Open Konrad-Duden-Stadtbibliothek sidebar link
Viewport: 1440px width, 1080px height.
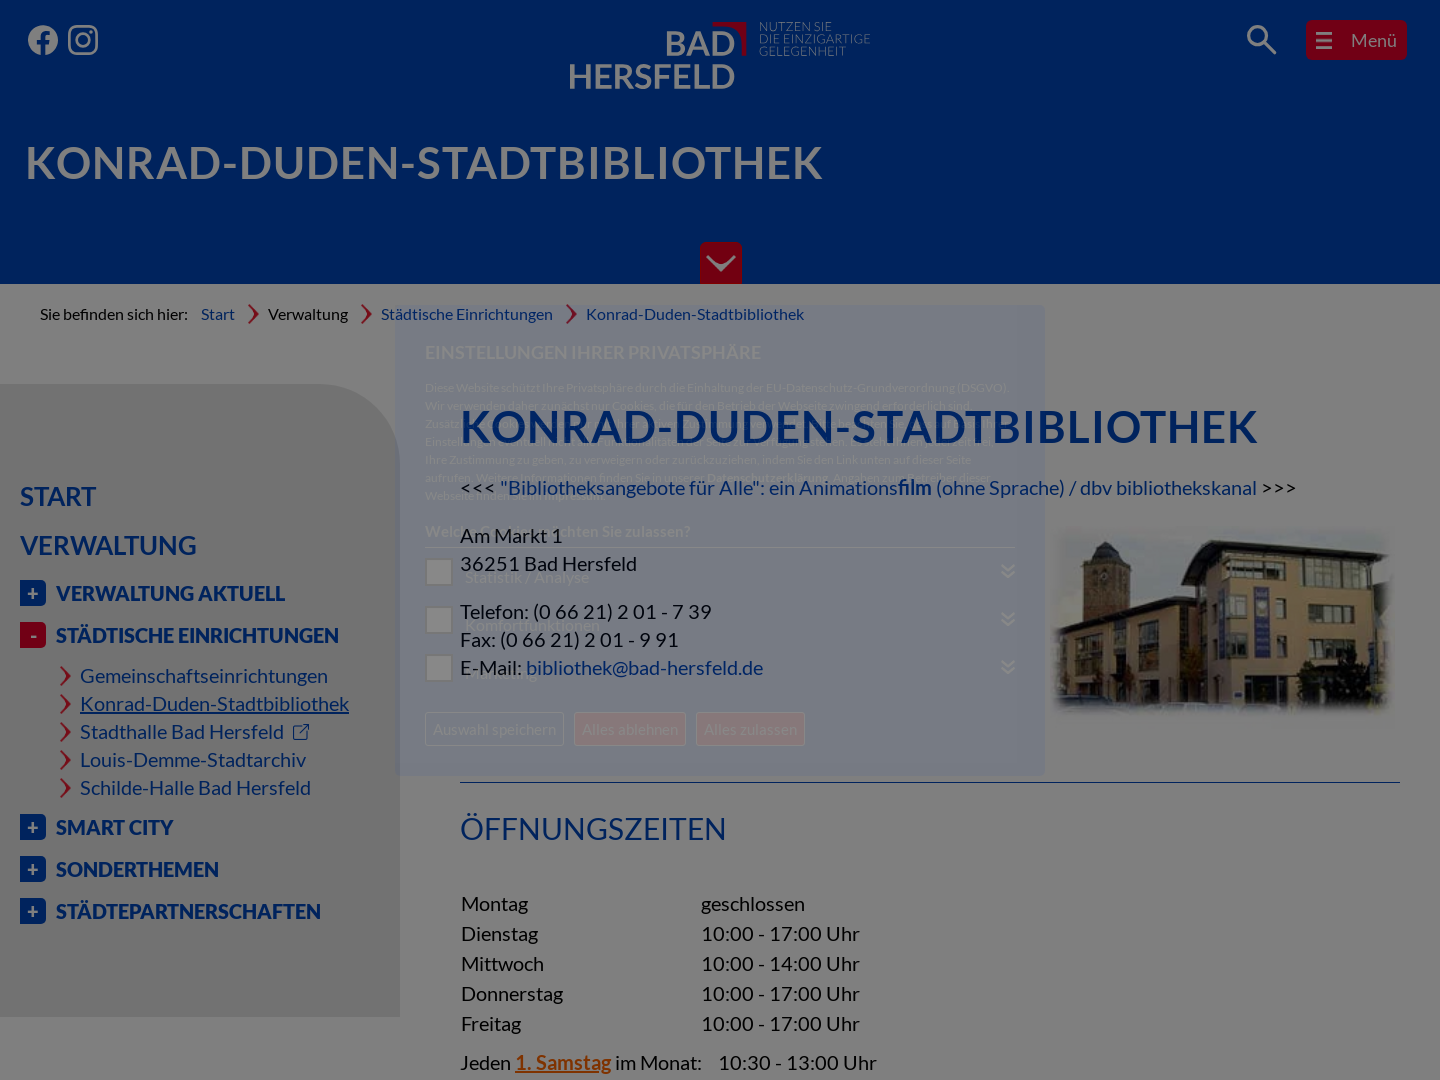[214, 704]
